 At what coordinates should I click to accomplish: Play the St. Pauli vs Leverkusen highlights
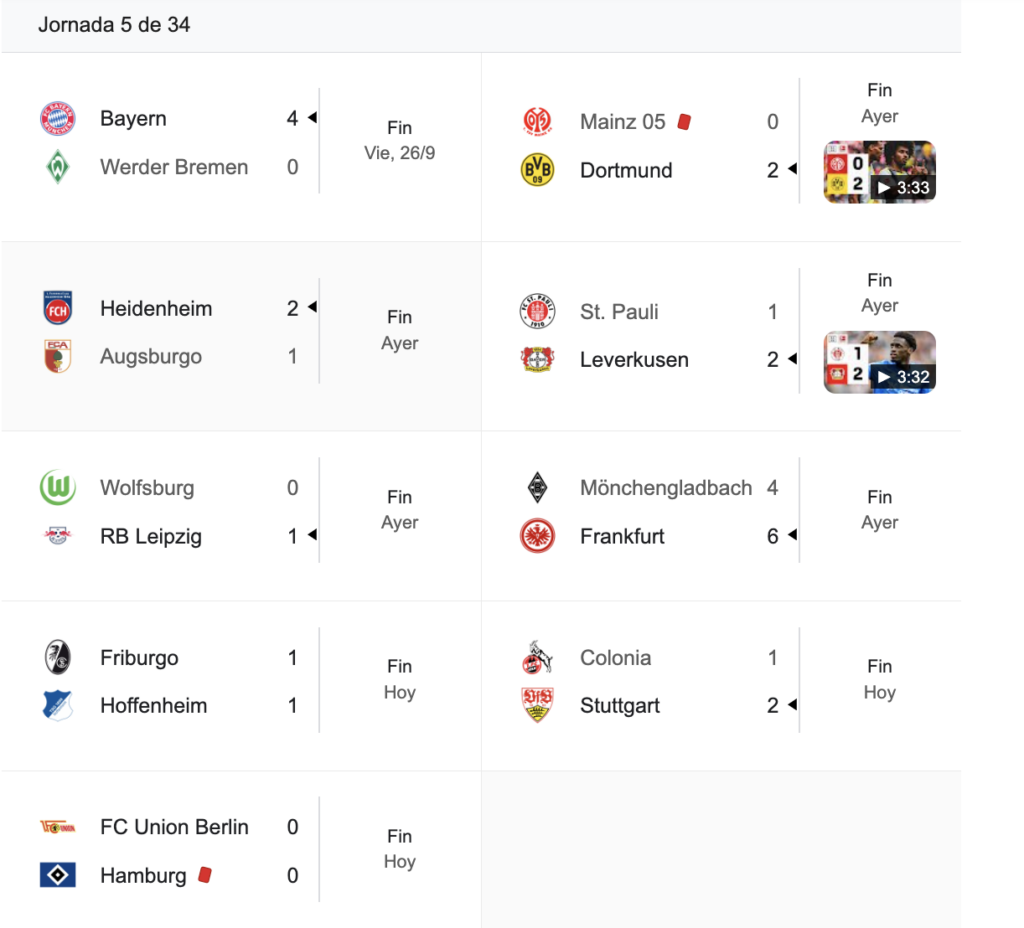click(x=879, y=362)
